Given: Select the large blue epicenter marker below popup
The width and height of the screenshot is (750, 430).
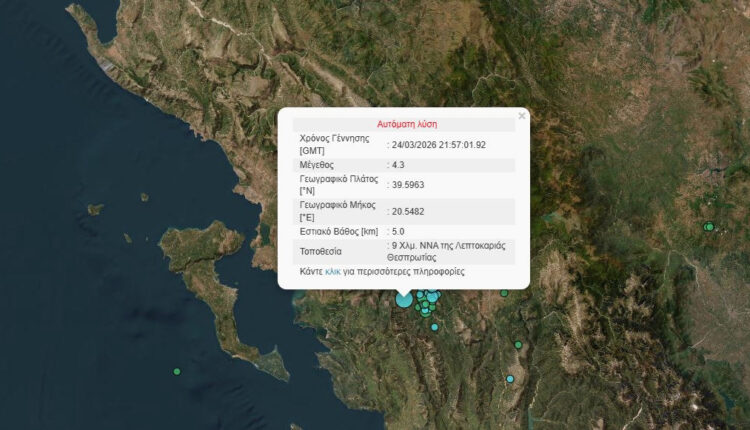Looking at the screenshot, I should click(404, 298).
